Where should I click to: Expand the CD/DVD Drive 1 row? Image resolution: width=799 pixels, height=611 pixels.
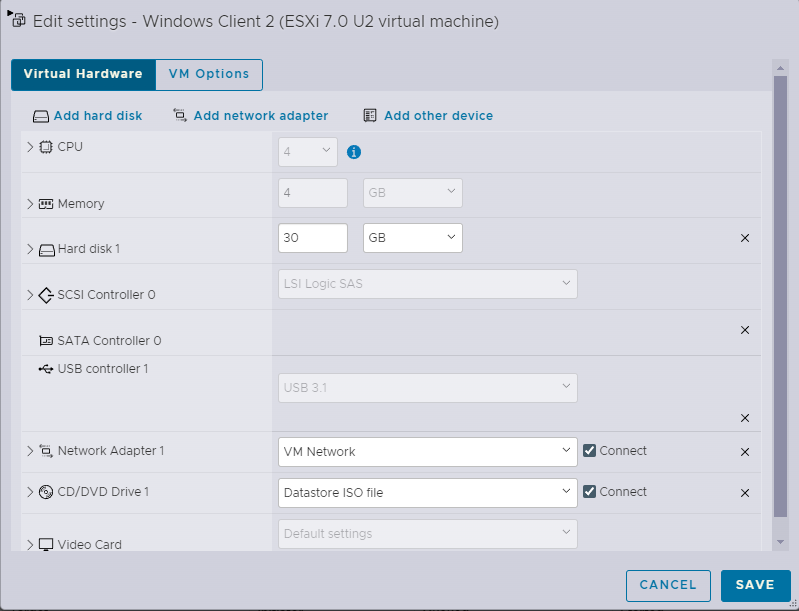tap(30, 492)
